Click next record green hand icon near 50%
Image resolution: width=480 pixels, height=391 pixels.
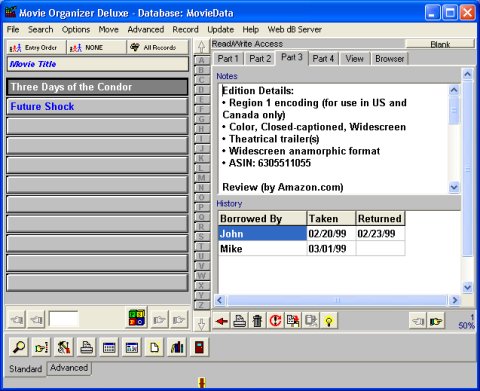[x=436, y=321]
